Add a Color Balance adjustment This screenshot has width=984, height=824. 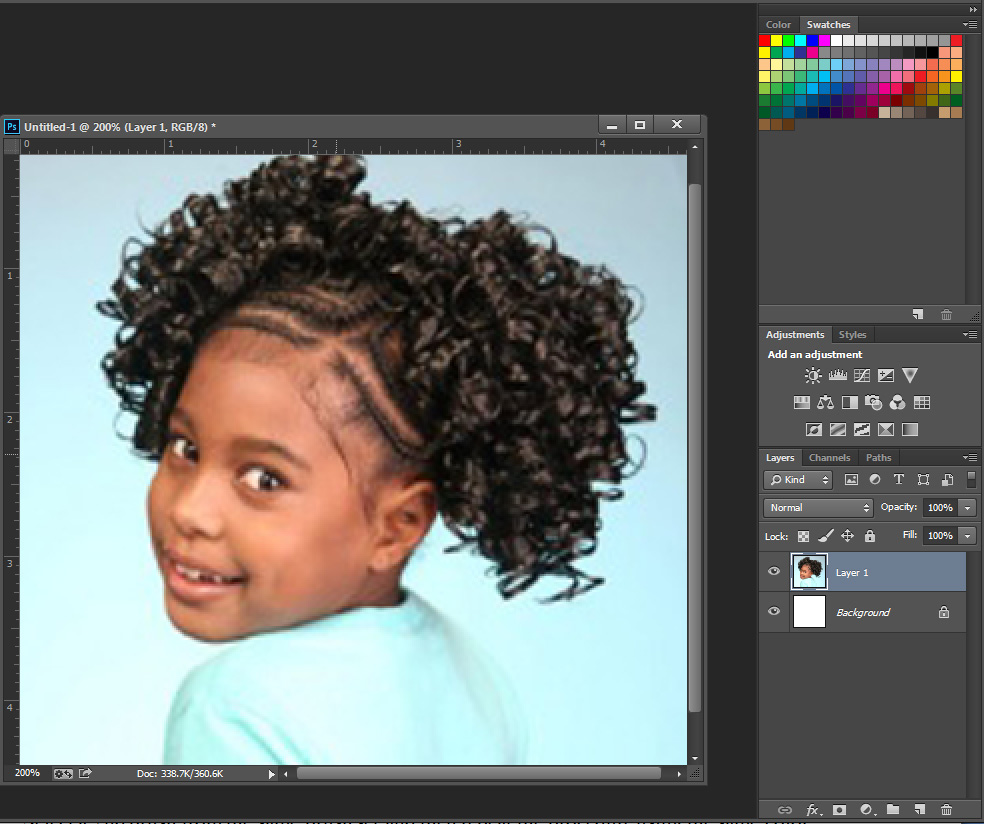point(825,402)
